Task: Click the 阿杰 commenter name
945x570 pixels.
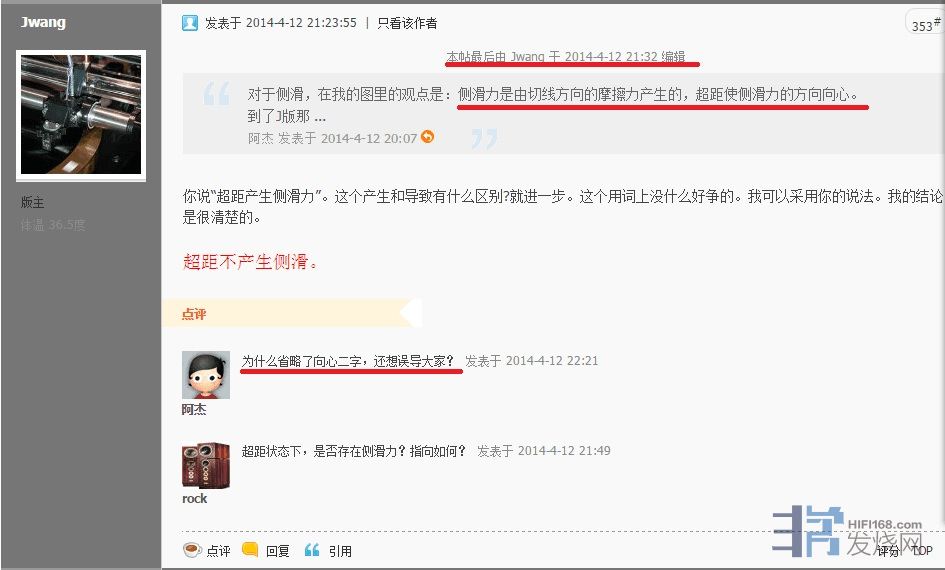Action: [x=194, y=410]
